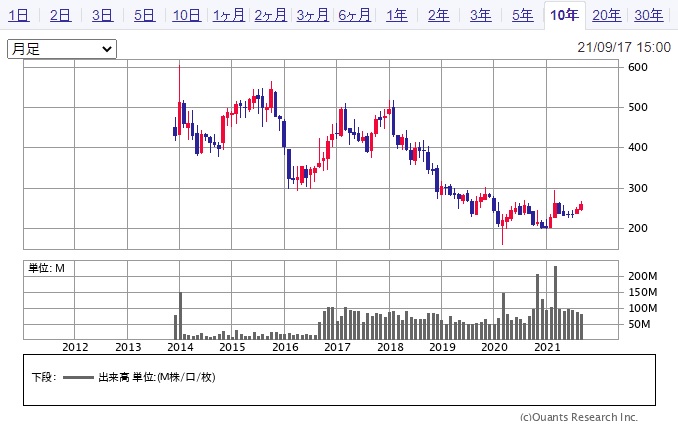Click the 下段: legend label
The width and height of the screenshot is (678, 428).
[x=44, y=377]
